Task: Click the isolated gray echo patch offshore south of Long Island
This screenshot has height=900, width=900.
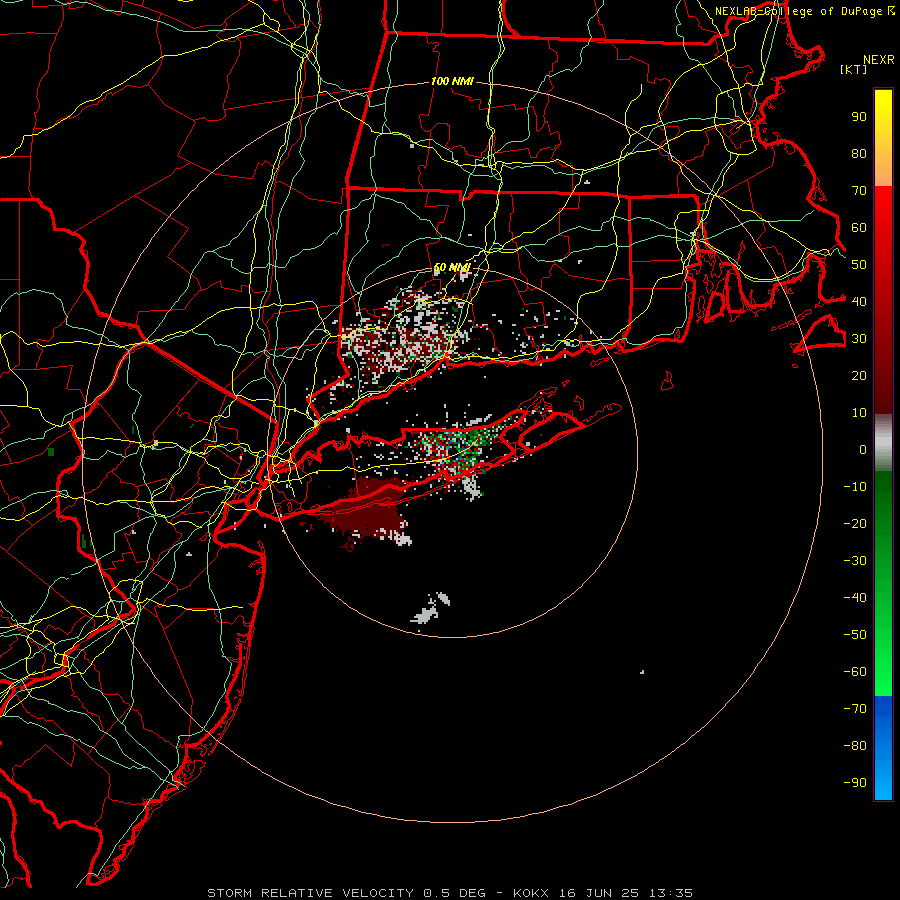Action: tap(430, 609)
